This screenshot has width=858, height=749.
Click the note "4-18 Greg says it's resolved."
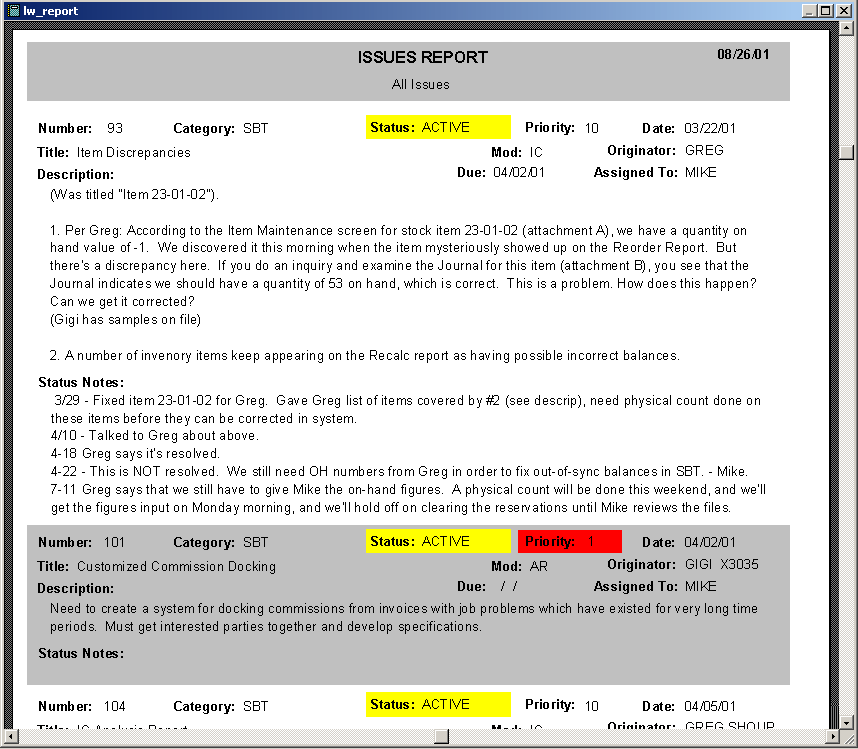tap(135, 454)
